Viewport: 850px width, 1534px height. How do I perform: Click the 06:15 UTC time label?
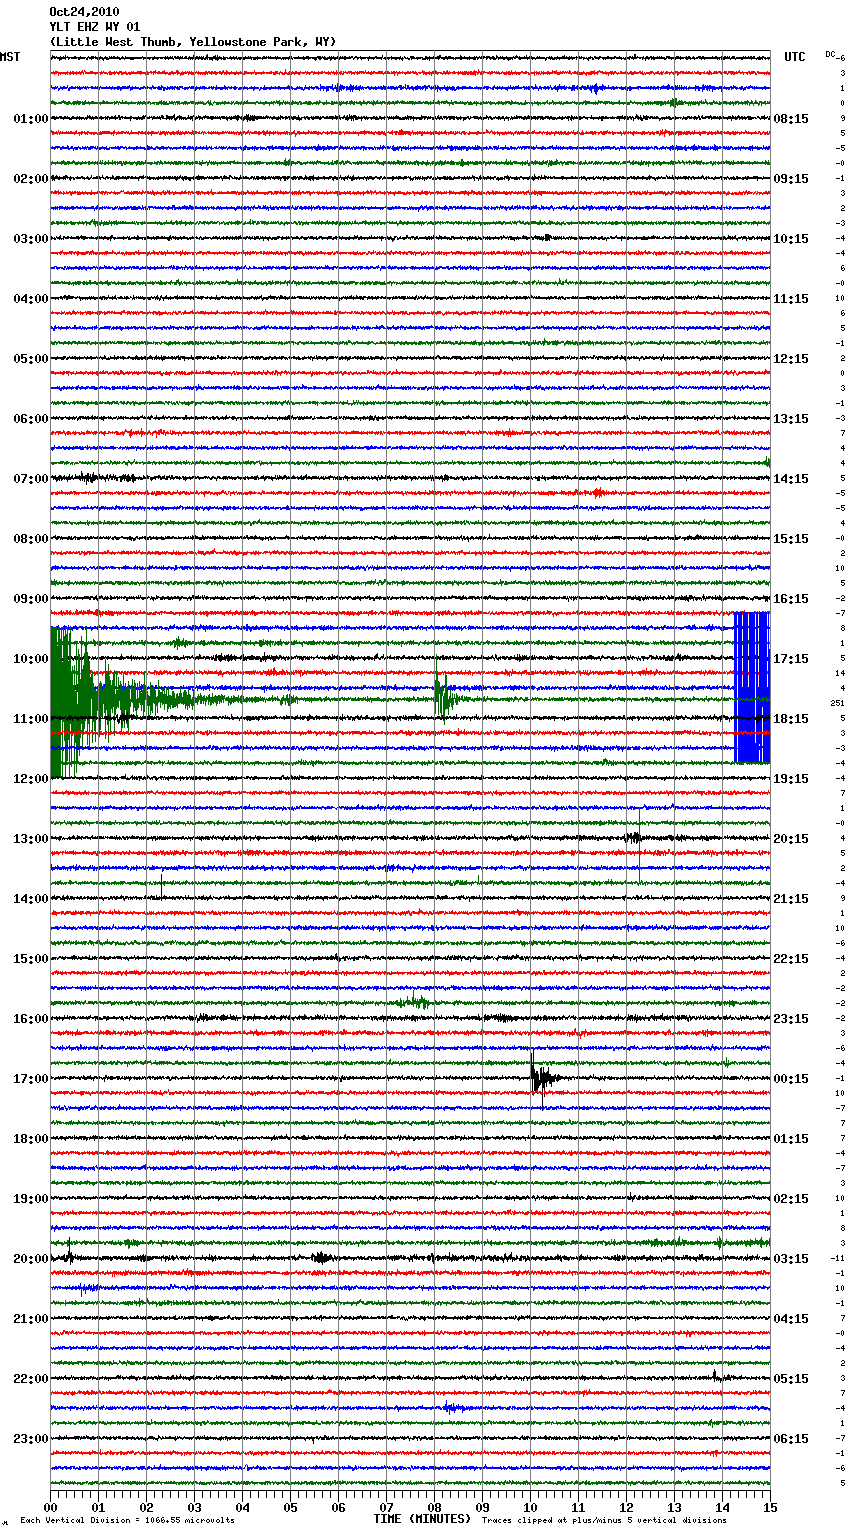coord(791,1439)
